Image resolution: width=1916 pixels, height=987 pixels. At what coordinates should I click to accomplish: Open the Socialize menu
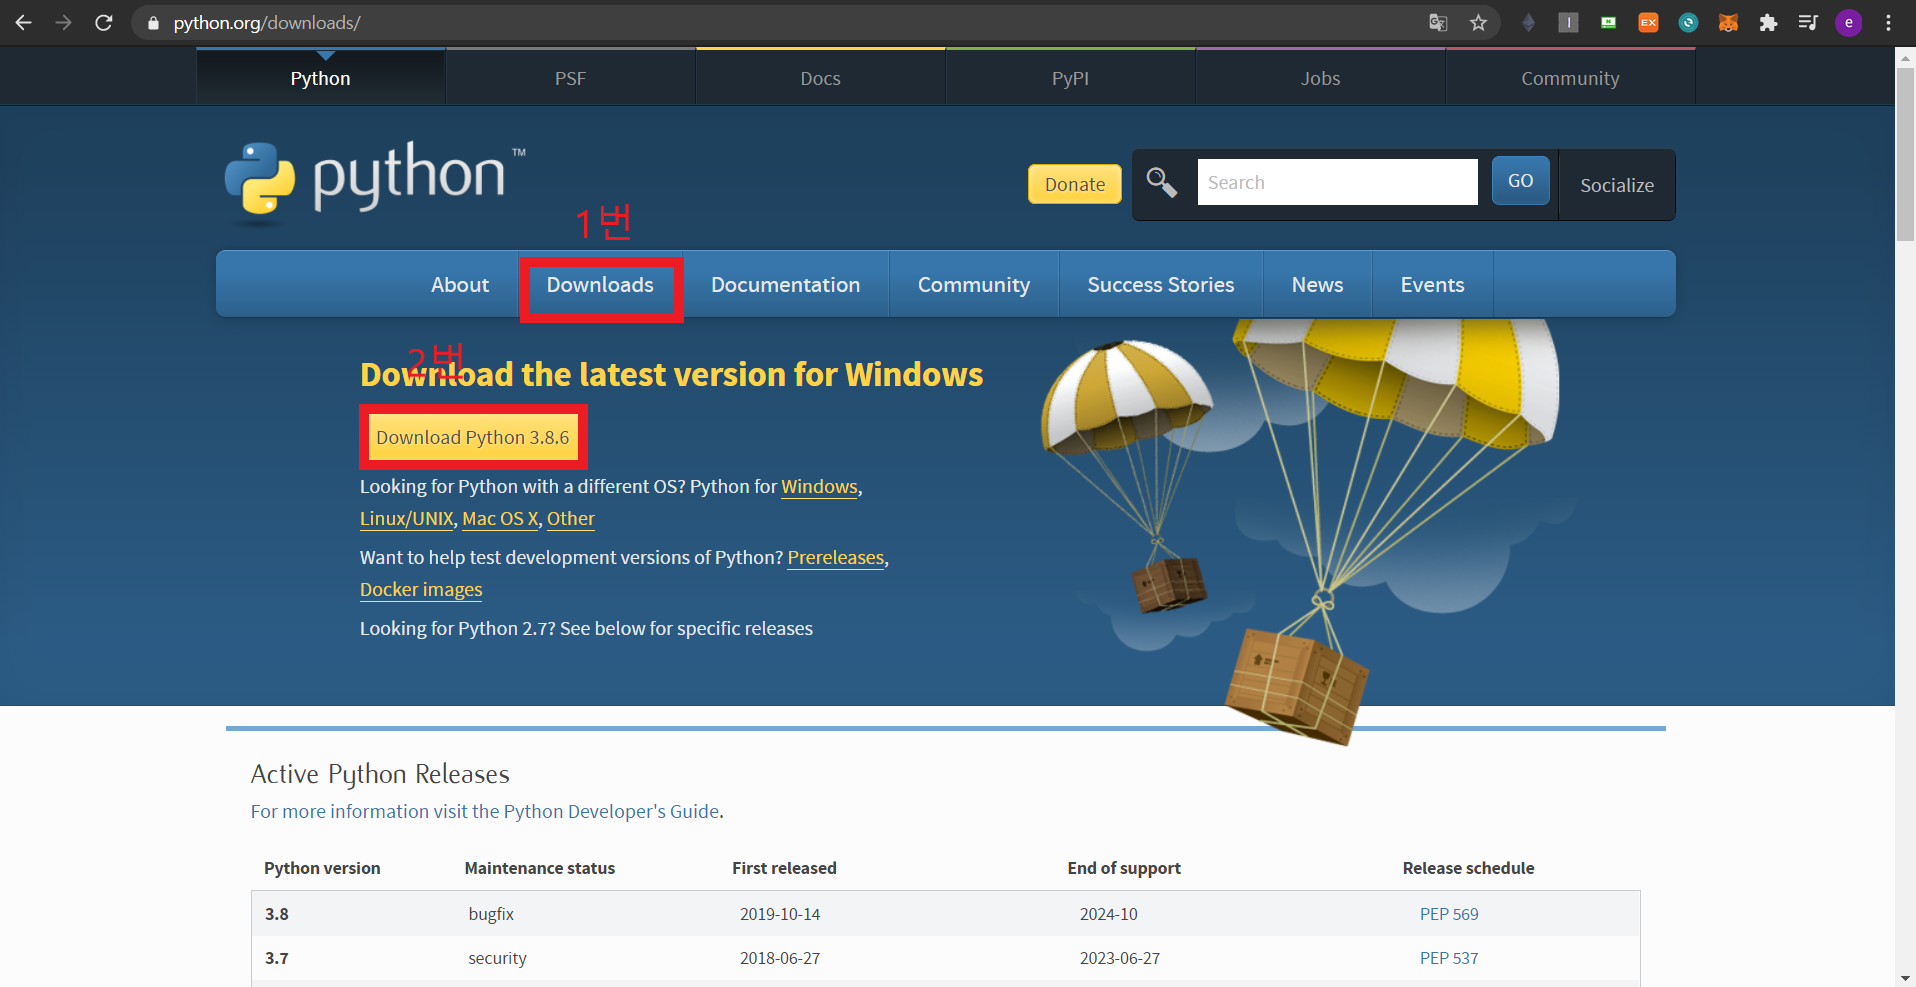pyautogui.click(x=1617, y=185)
